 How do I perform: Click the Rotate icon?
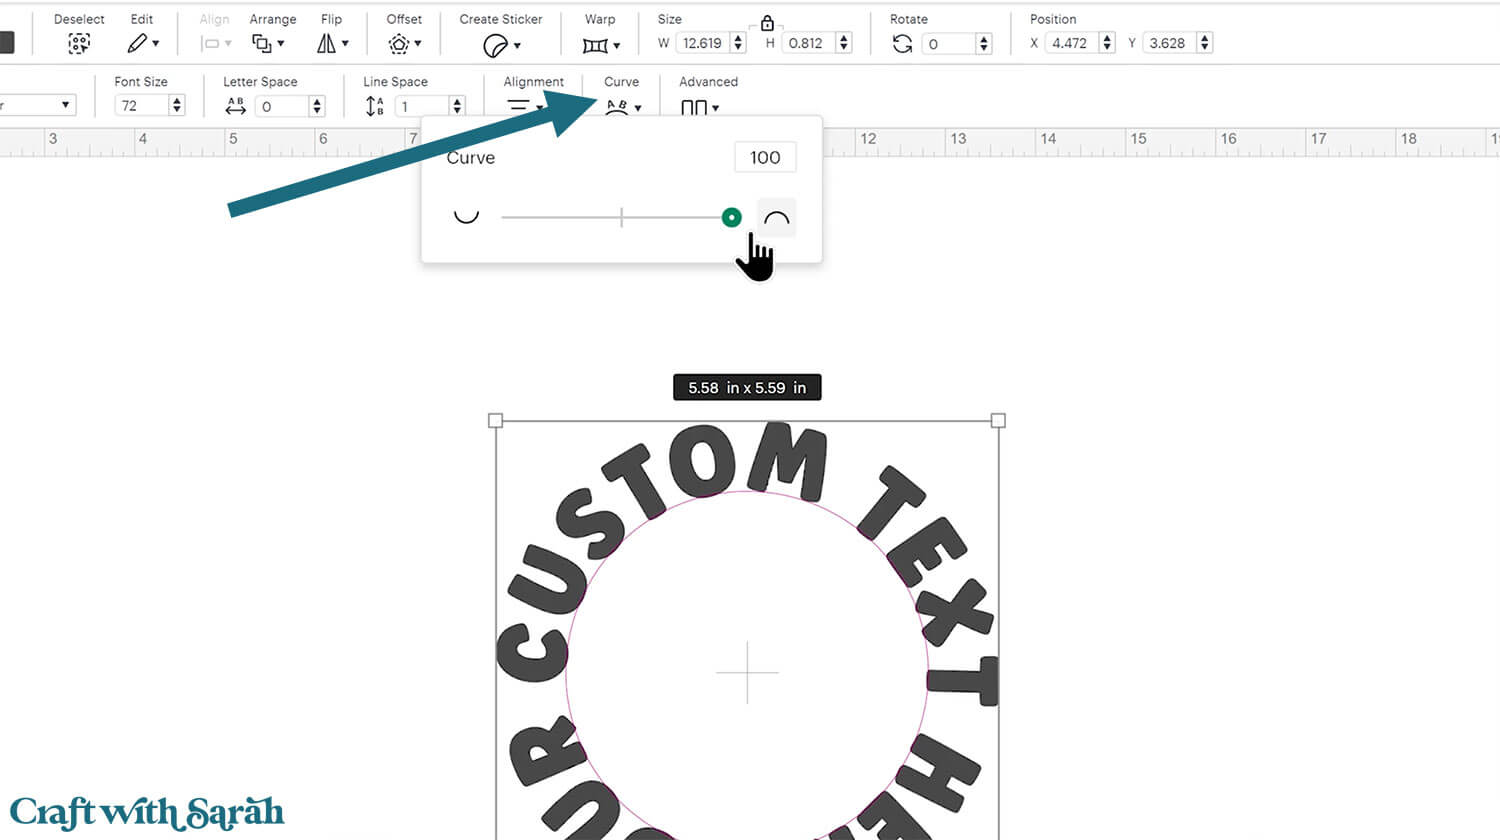tap(902, 43)
